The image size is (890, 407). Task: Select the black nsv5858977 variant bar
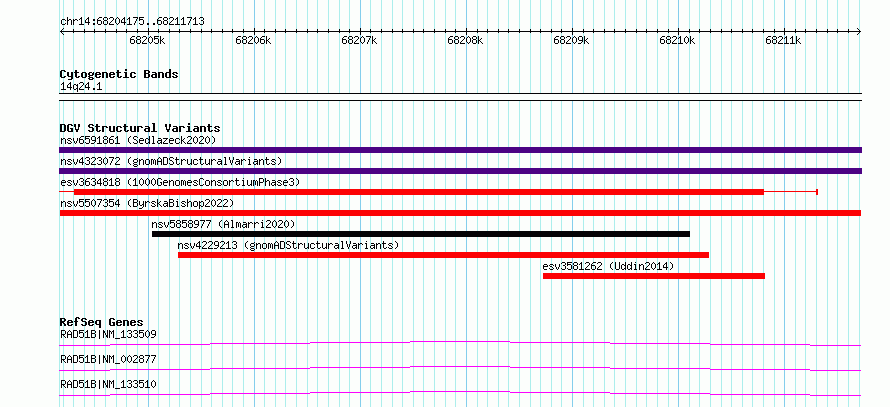[421, 234]
